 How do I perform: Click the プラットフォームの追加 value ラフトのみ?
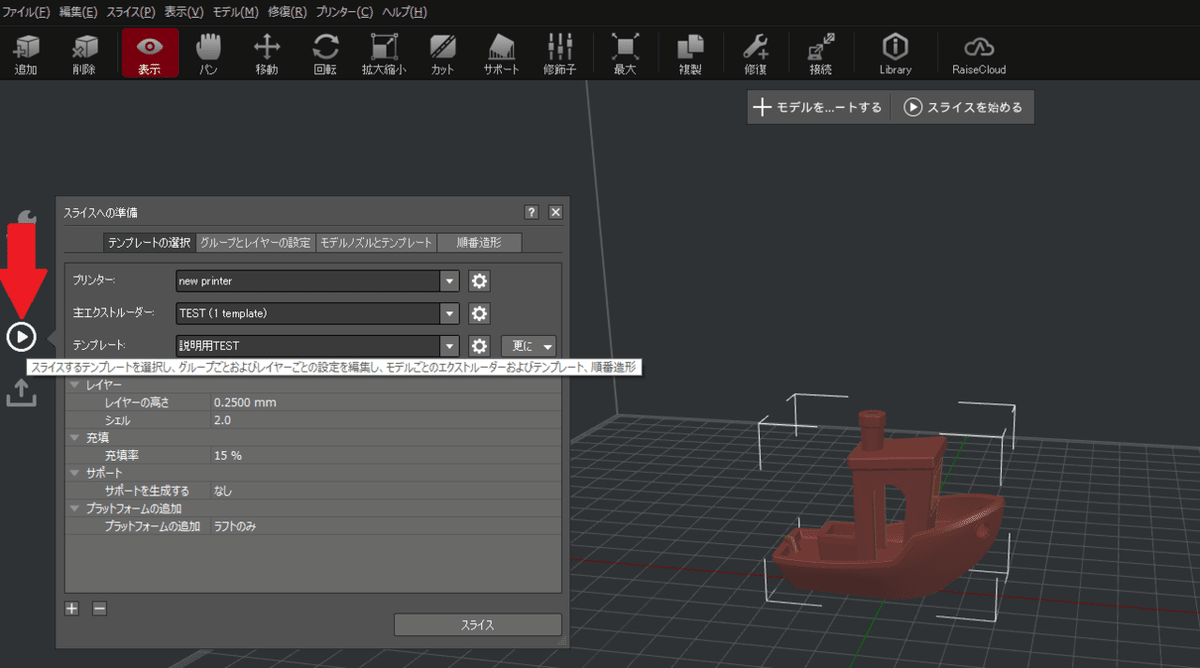point(235,526)
